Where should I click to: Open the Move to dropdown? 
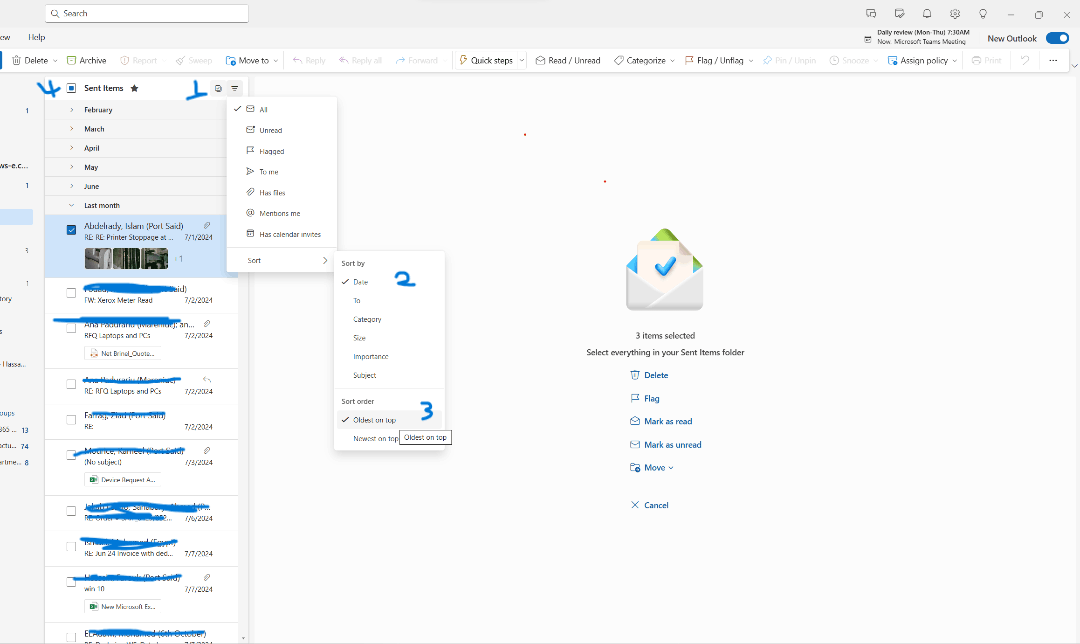pos(250,60)
